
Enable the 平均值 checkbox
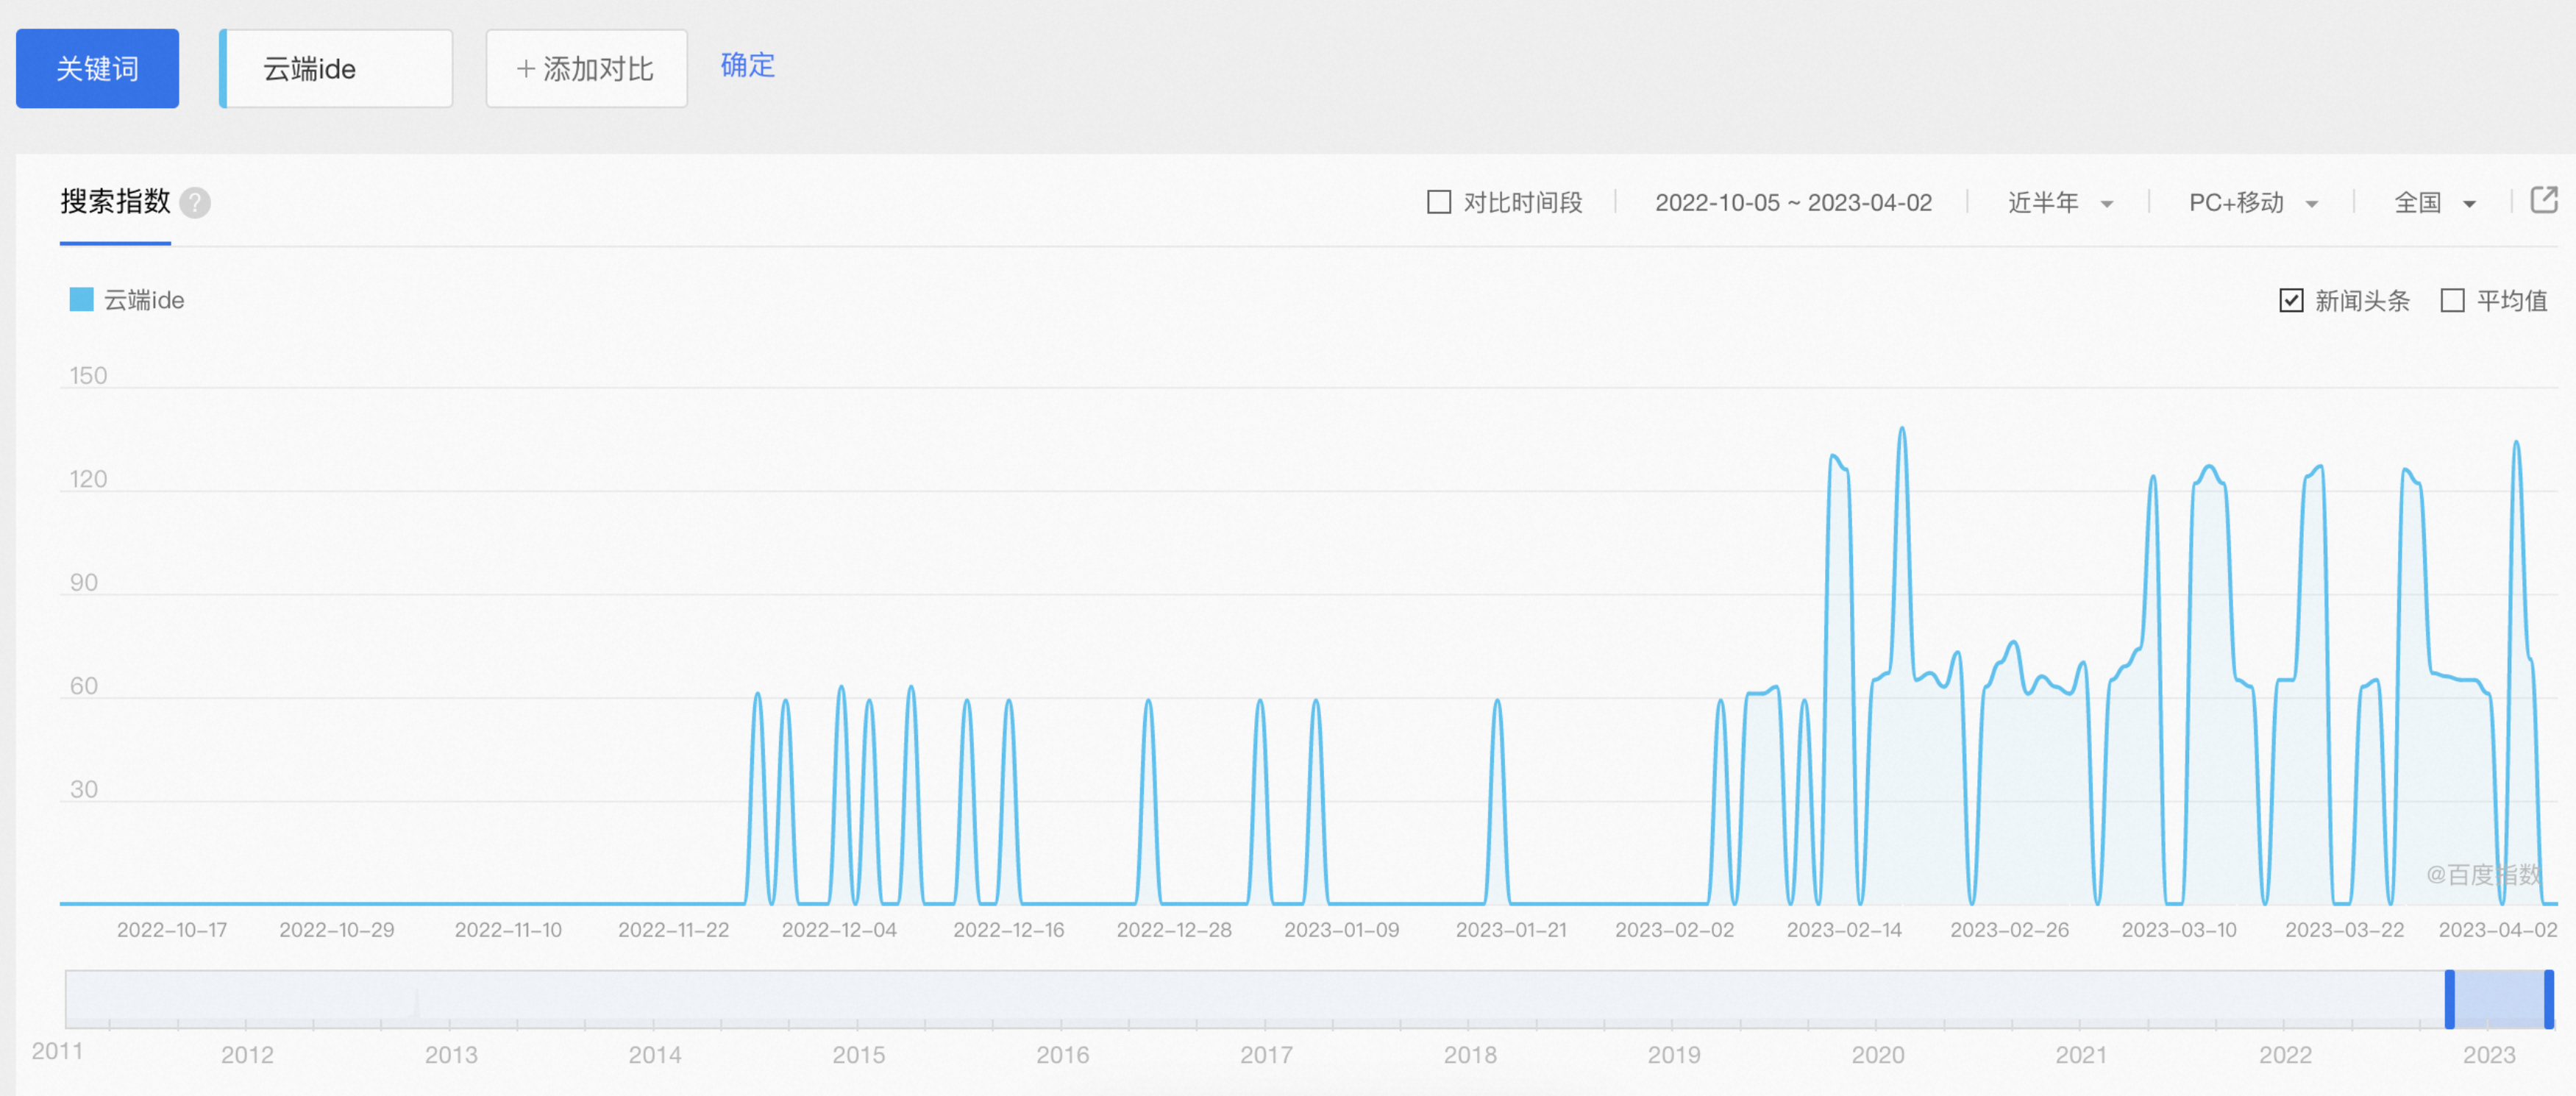pyautogui.click(x=2452, y=300)
